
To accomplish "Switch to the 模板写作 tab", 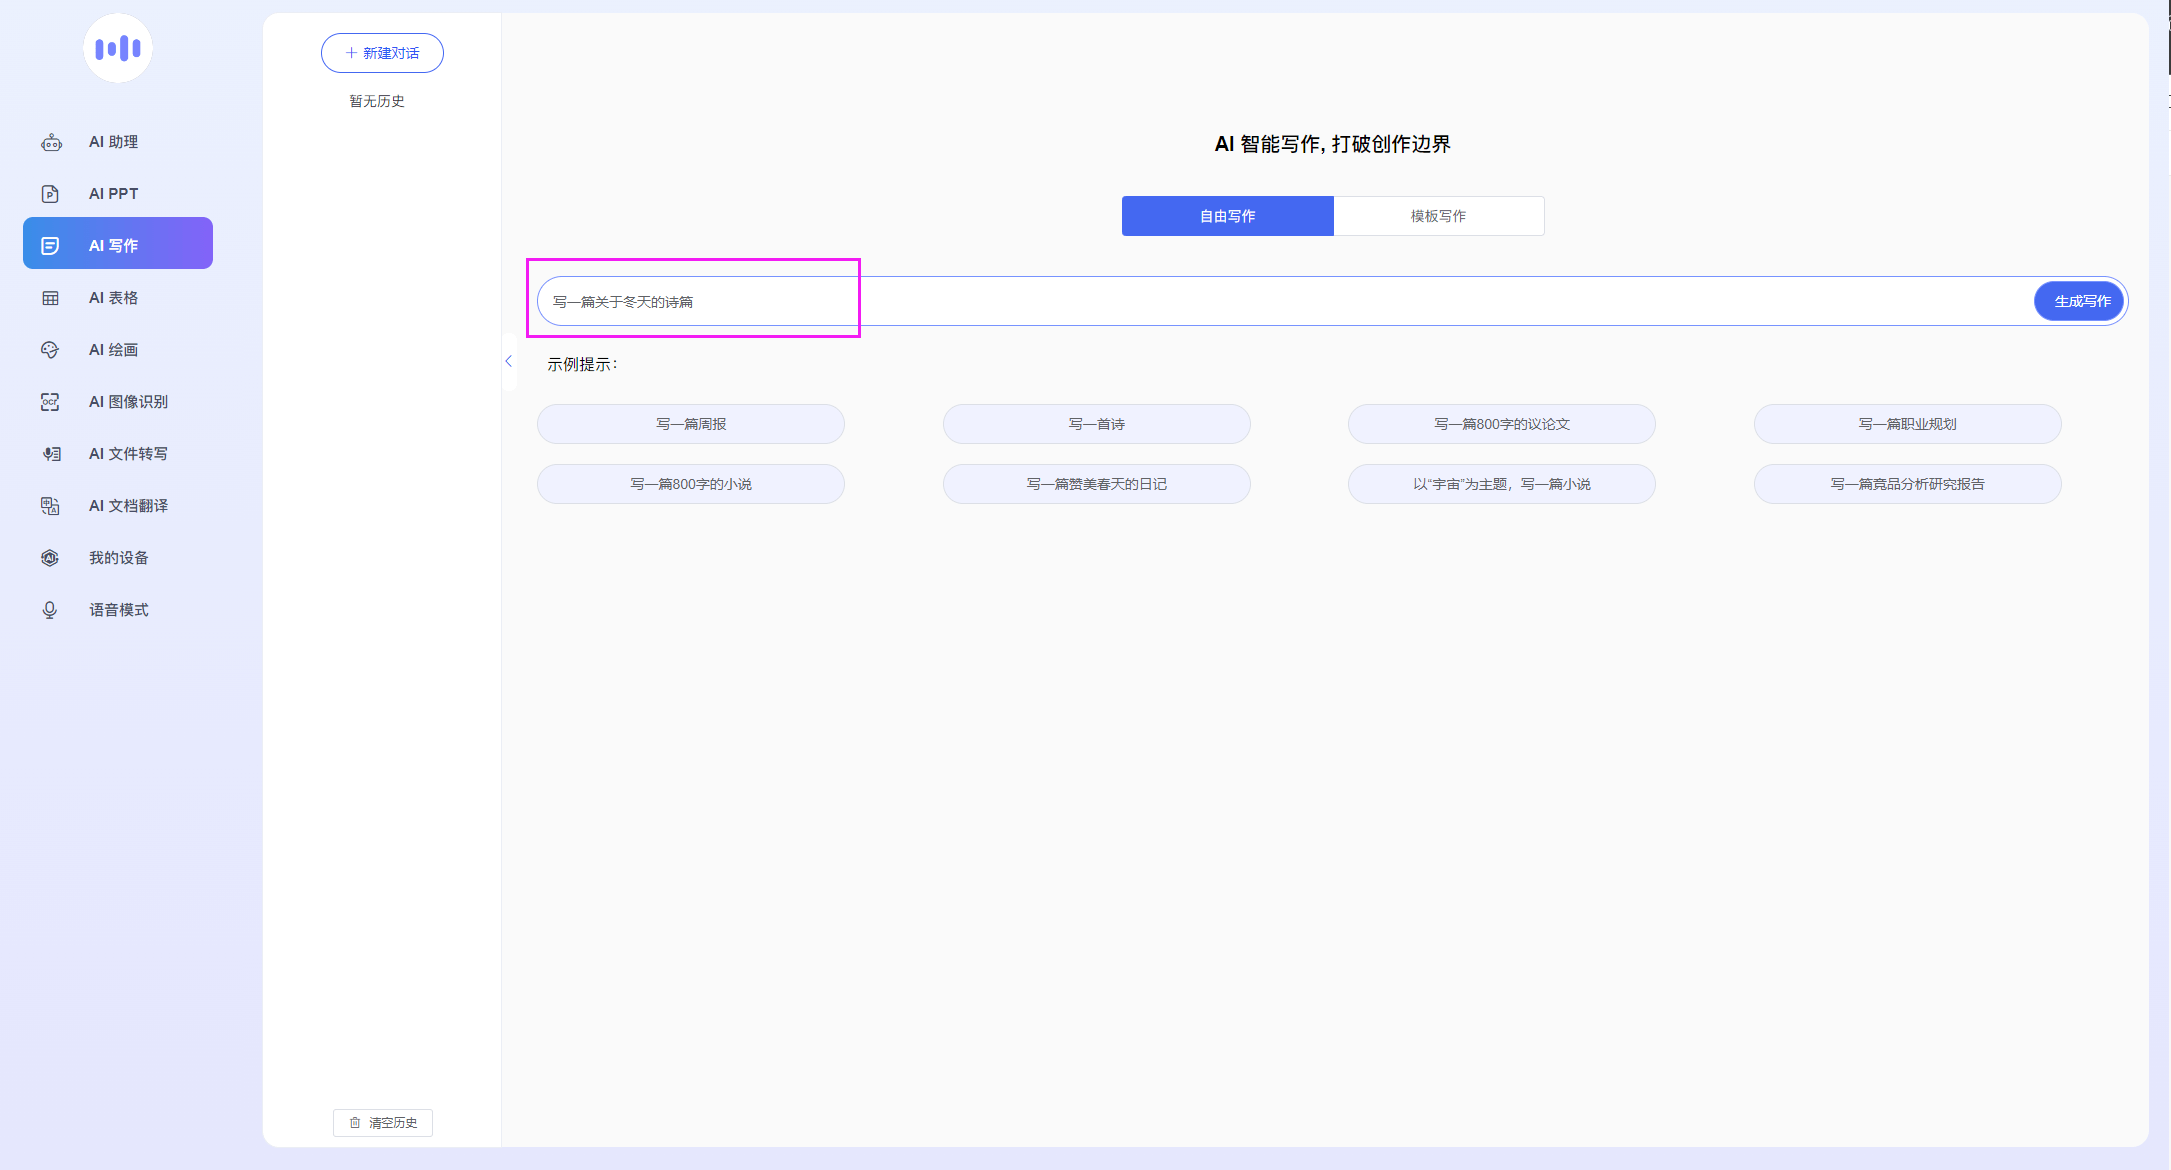I will pyautogui.click(x=1438, y=216).
